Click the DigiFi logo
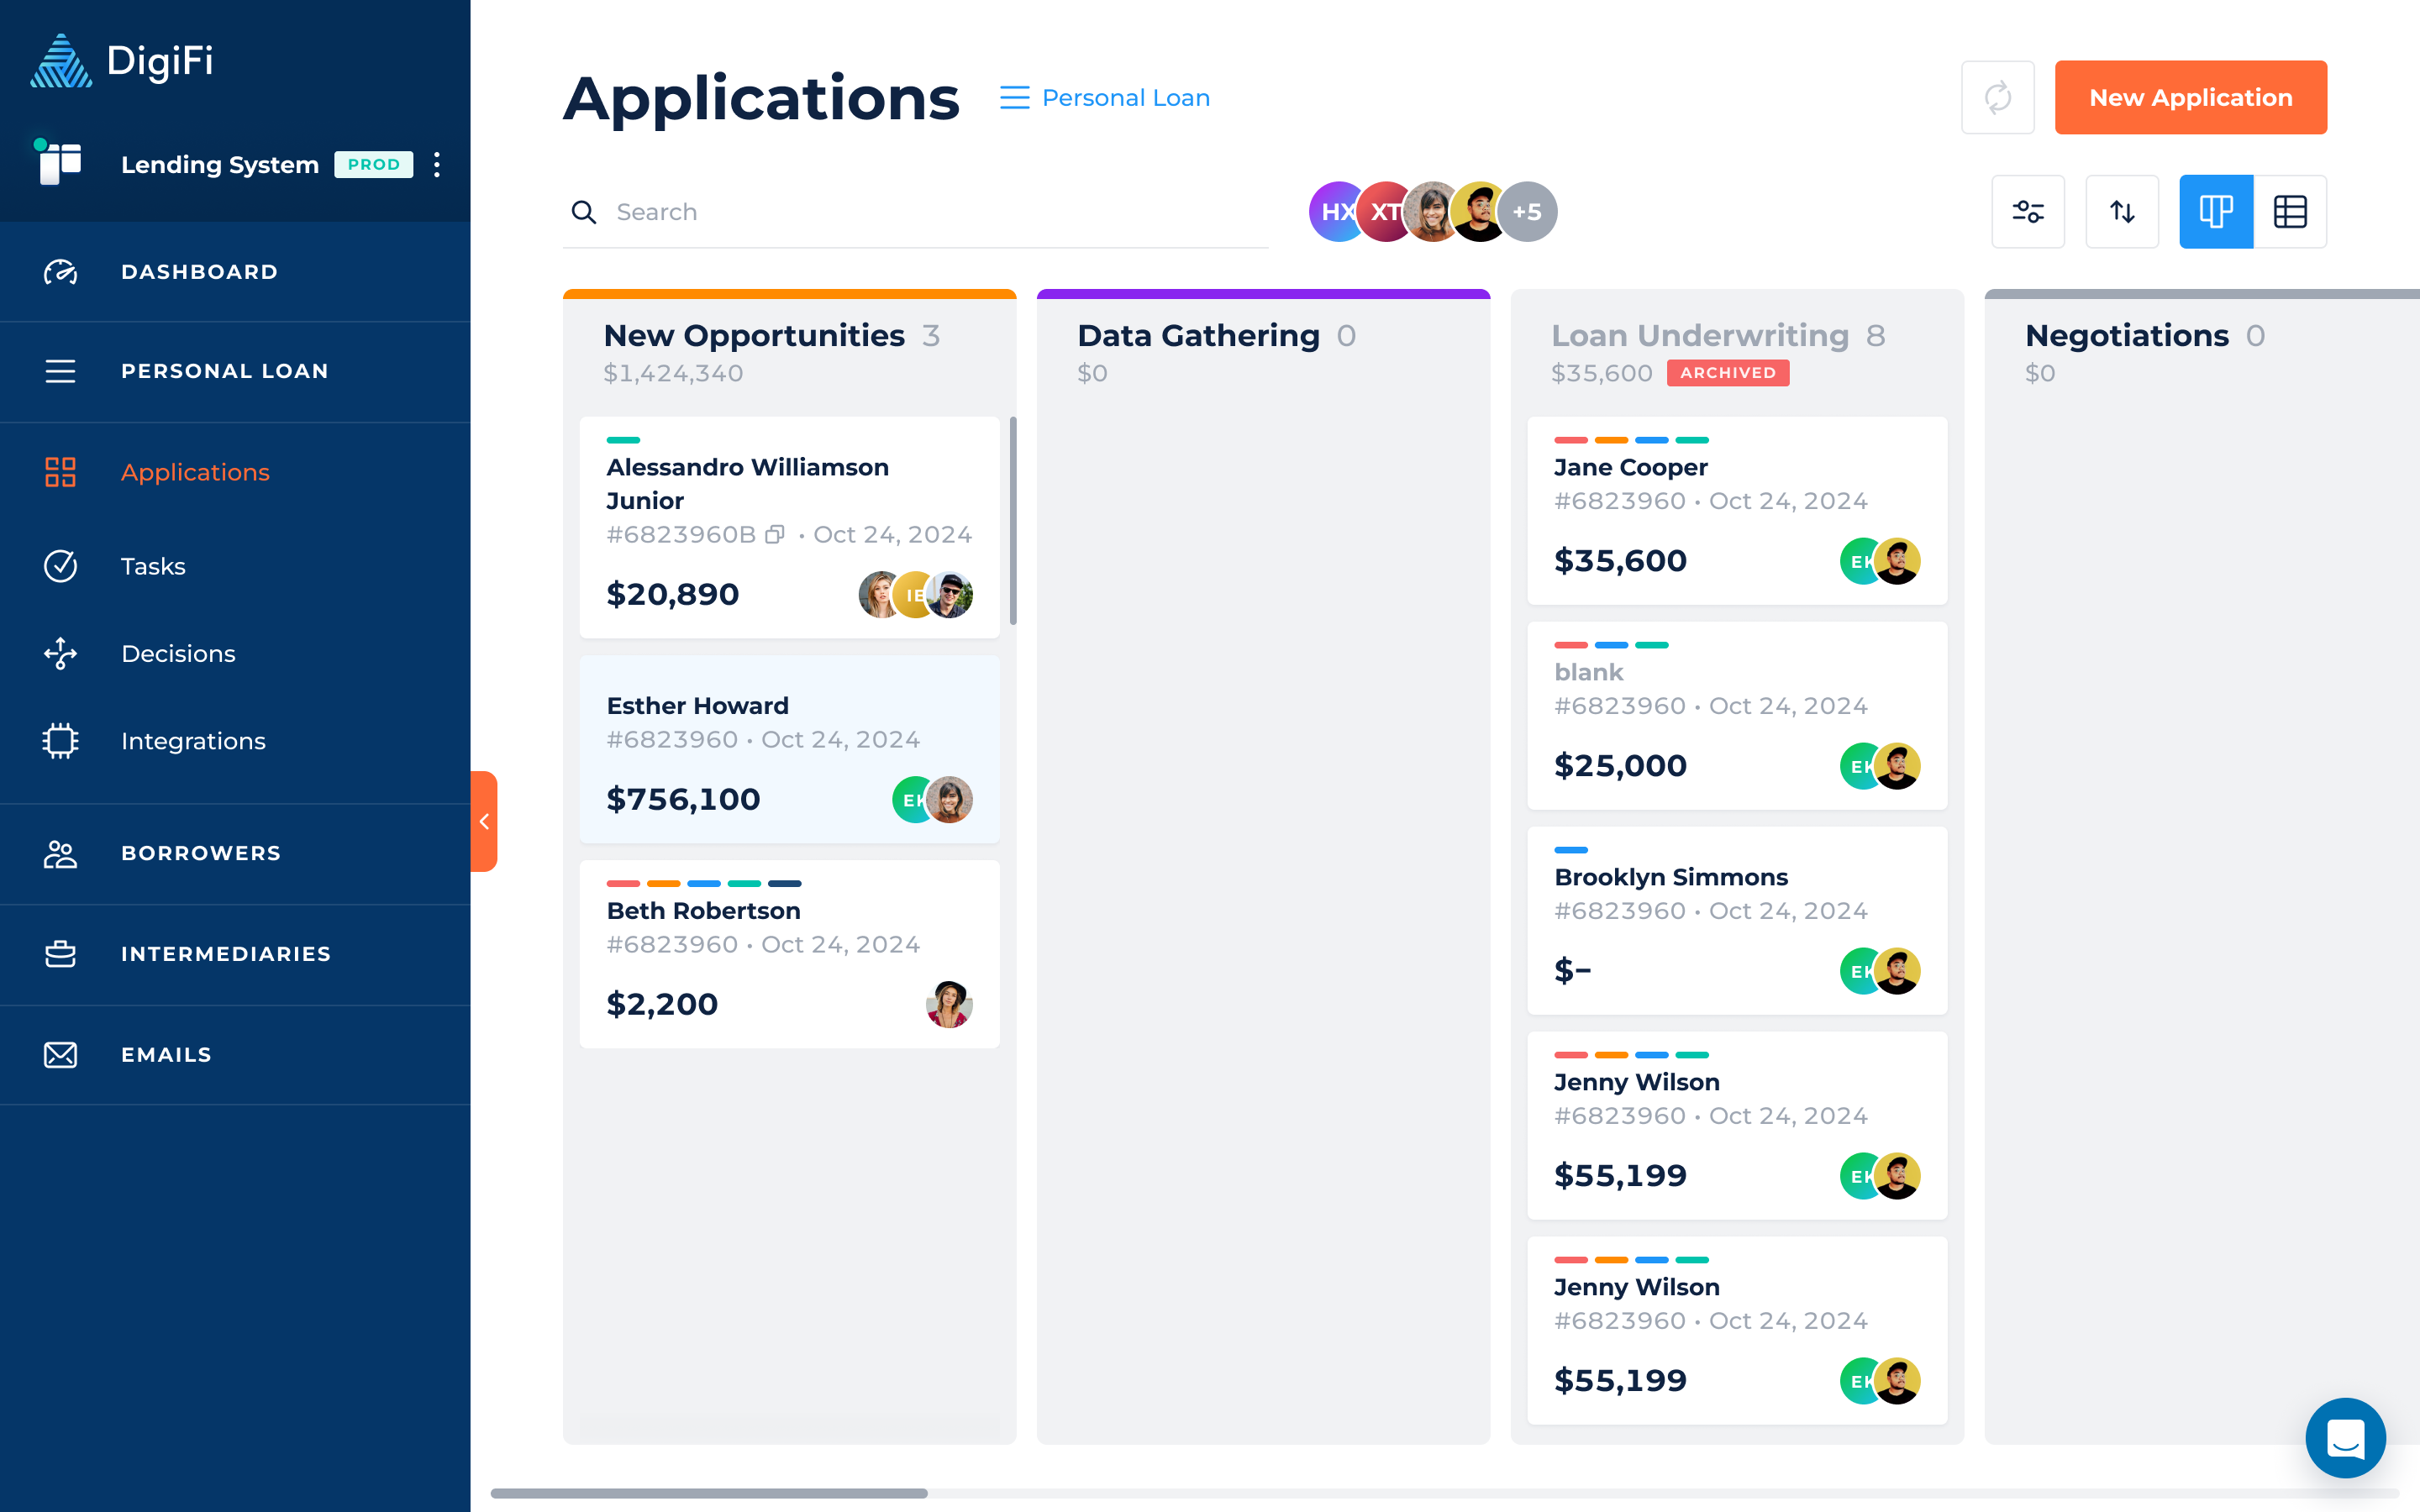 122,61
